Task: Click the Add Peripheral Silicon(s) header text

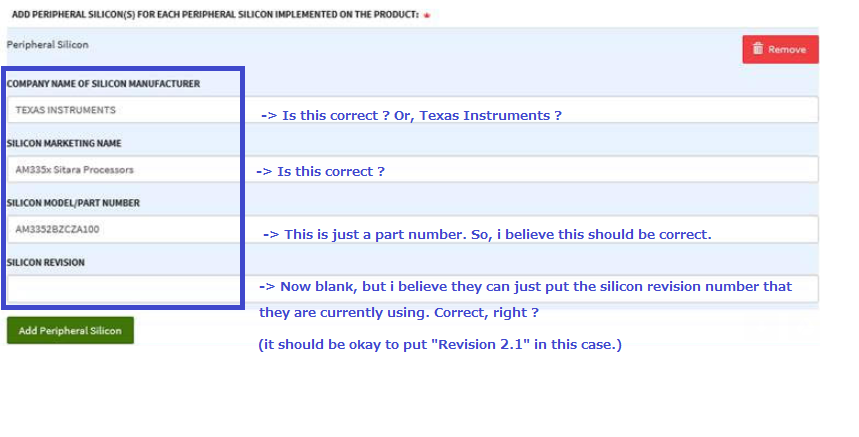Action: point(215,15)
